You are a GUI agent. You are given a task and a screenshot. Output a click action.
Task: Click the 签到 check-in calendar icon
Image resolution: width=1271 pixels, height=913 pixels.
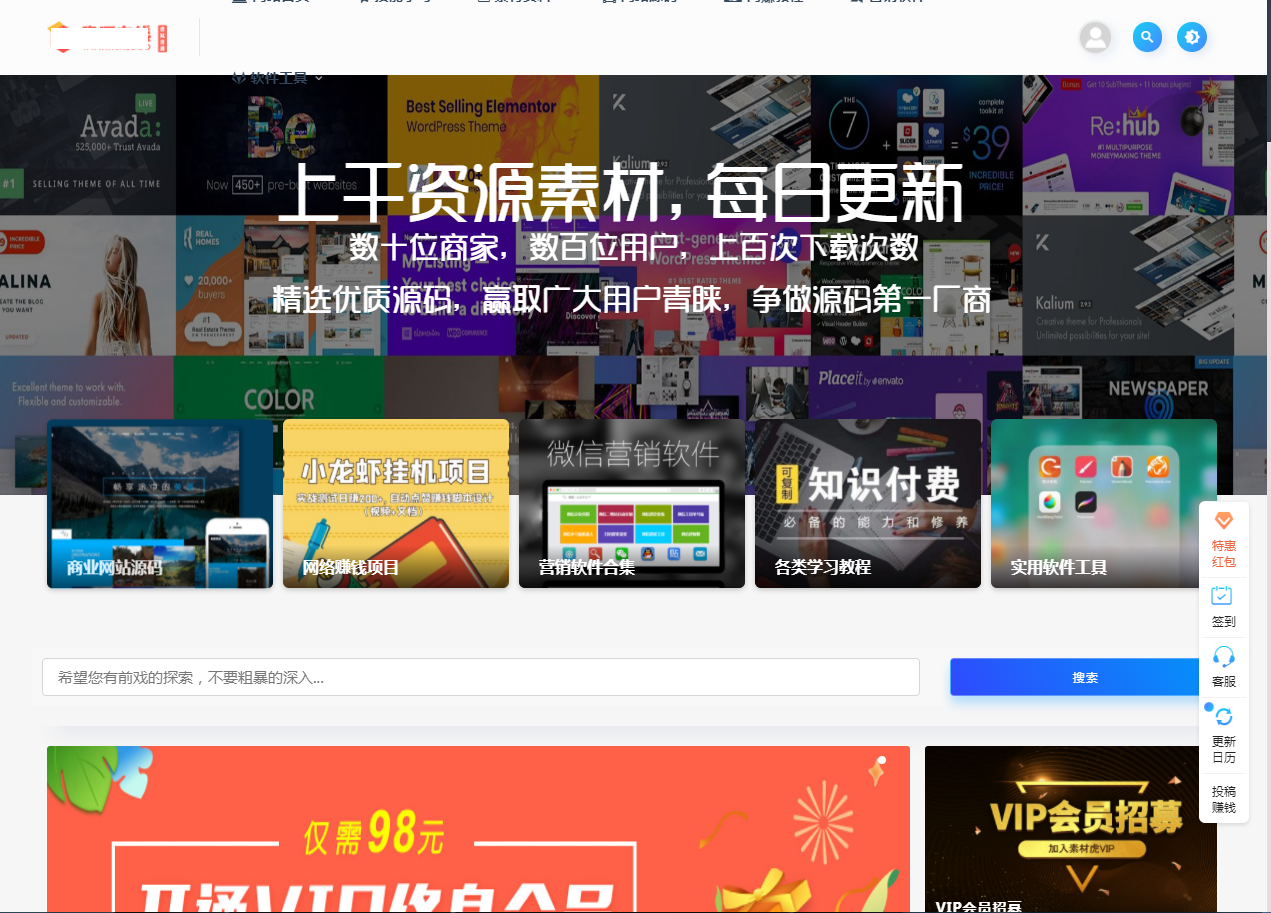coord(1223,596)
